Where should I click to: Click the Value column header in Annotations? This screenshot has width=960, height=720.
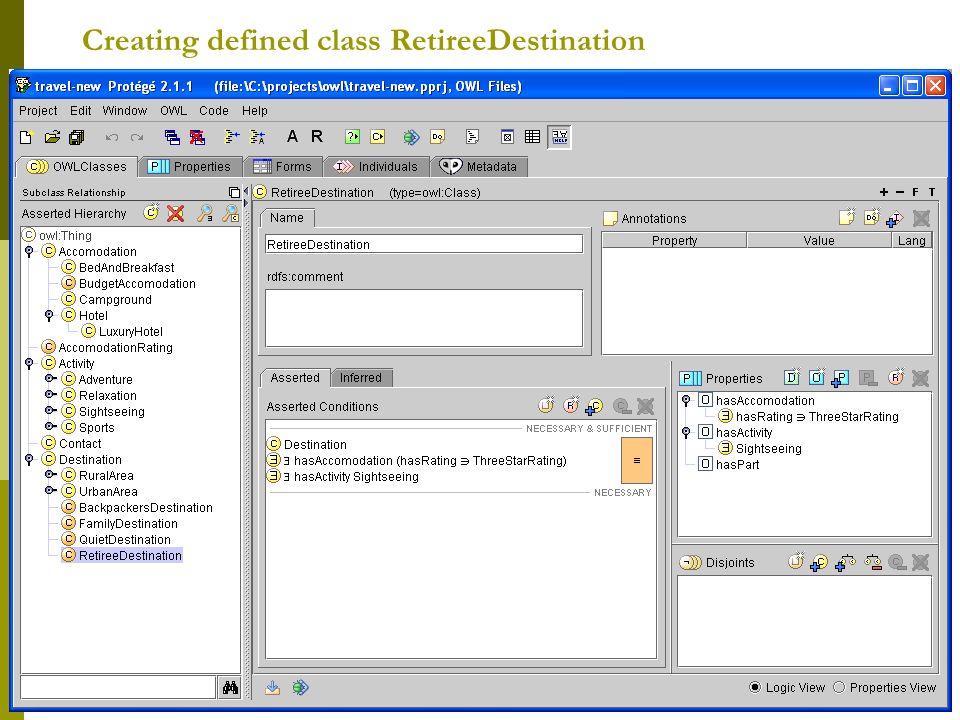[x=819, y=241]
